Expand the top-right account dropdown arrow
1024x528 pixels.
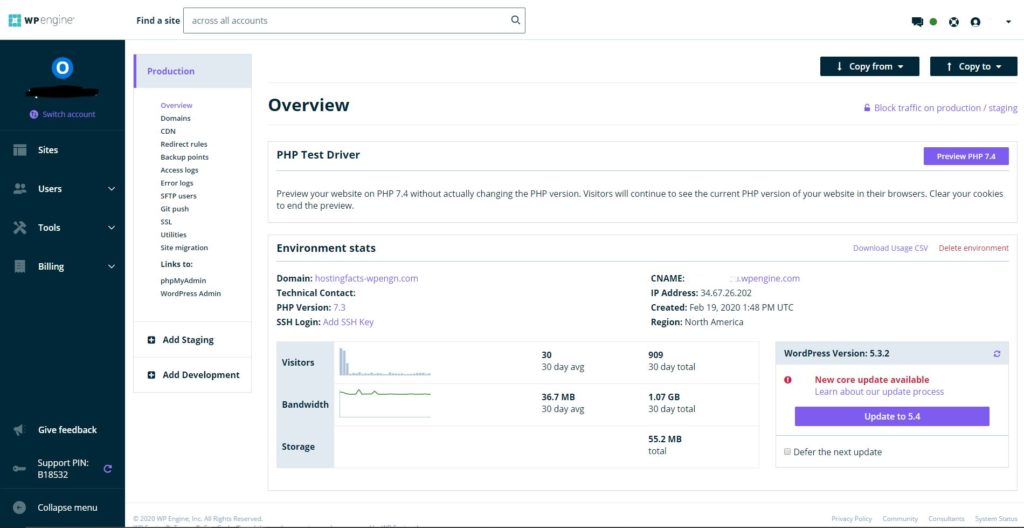point(1008,22)
